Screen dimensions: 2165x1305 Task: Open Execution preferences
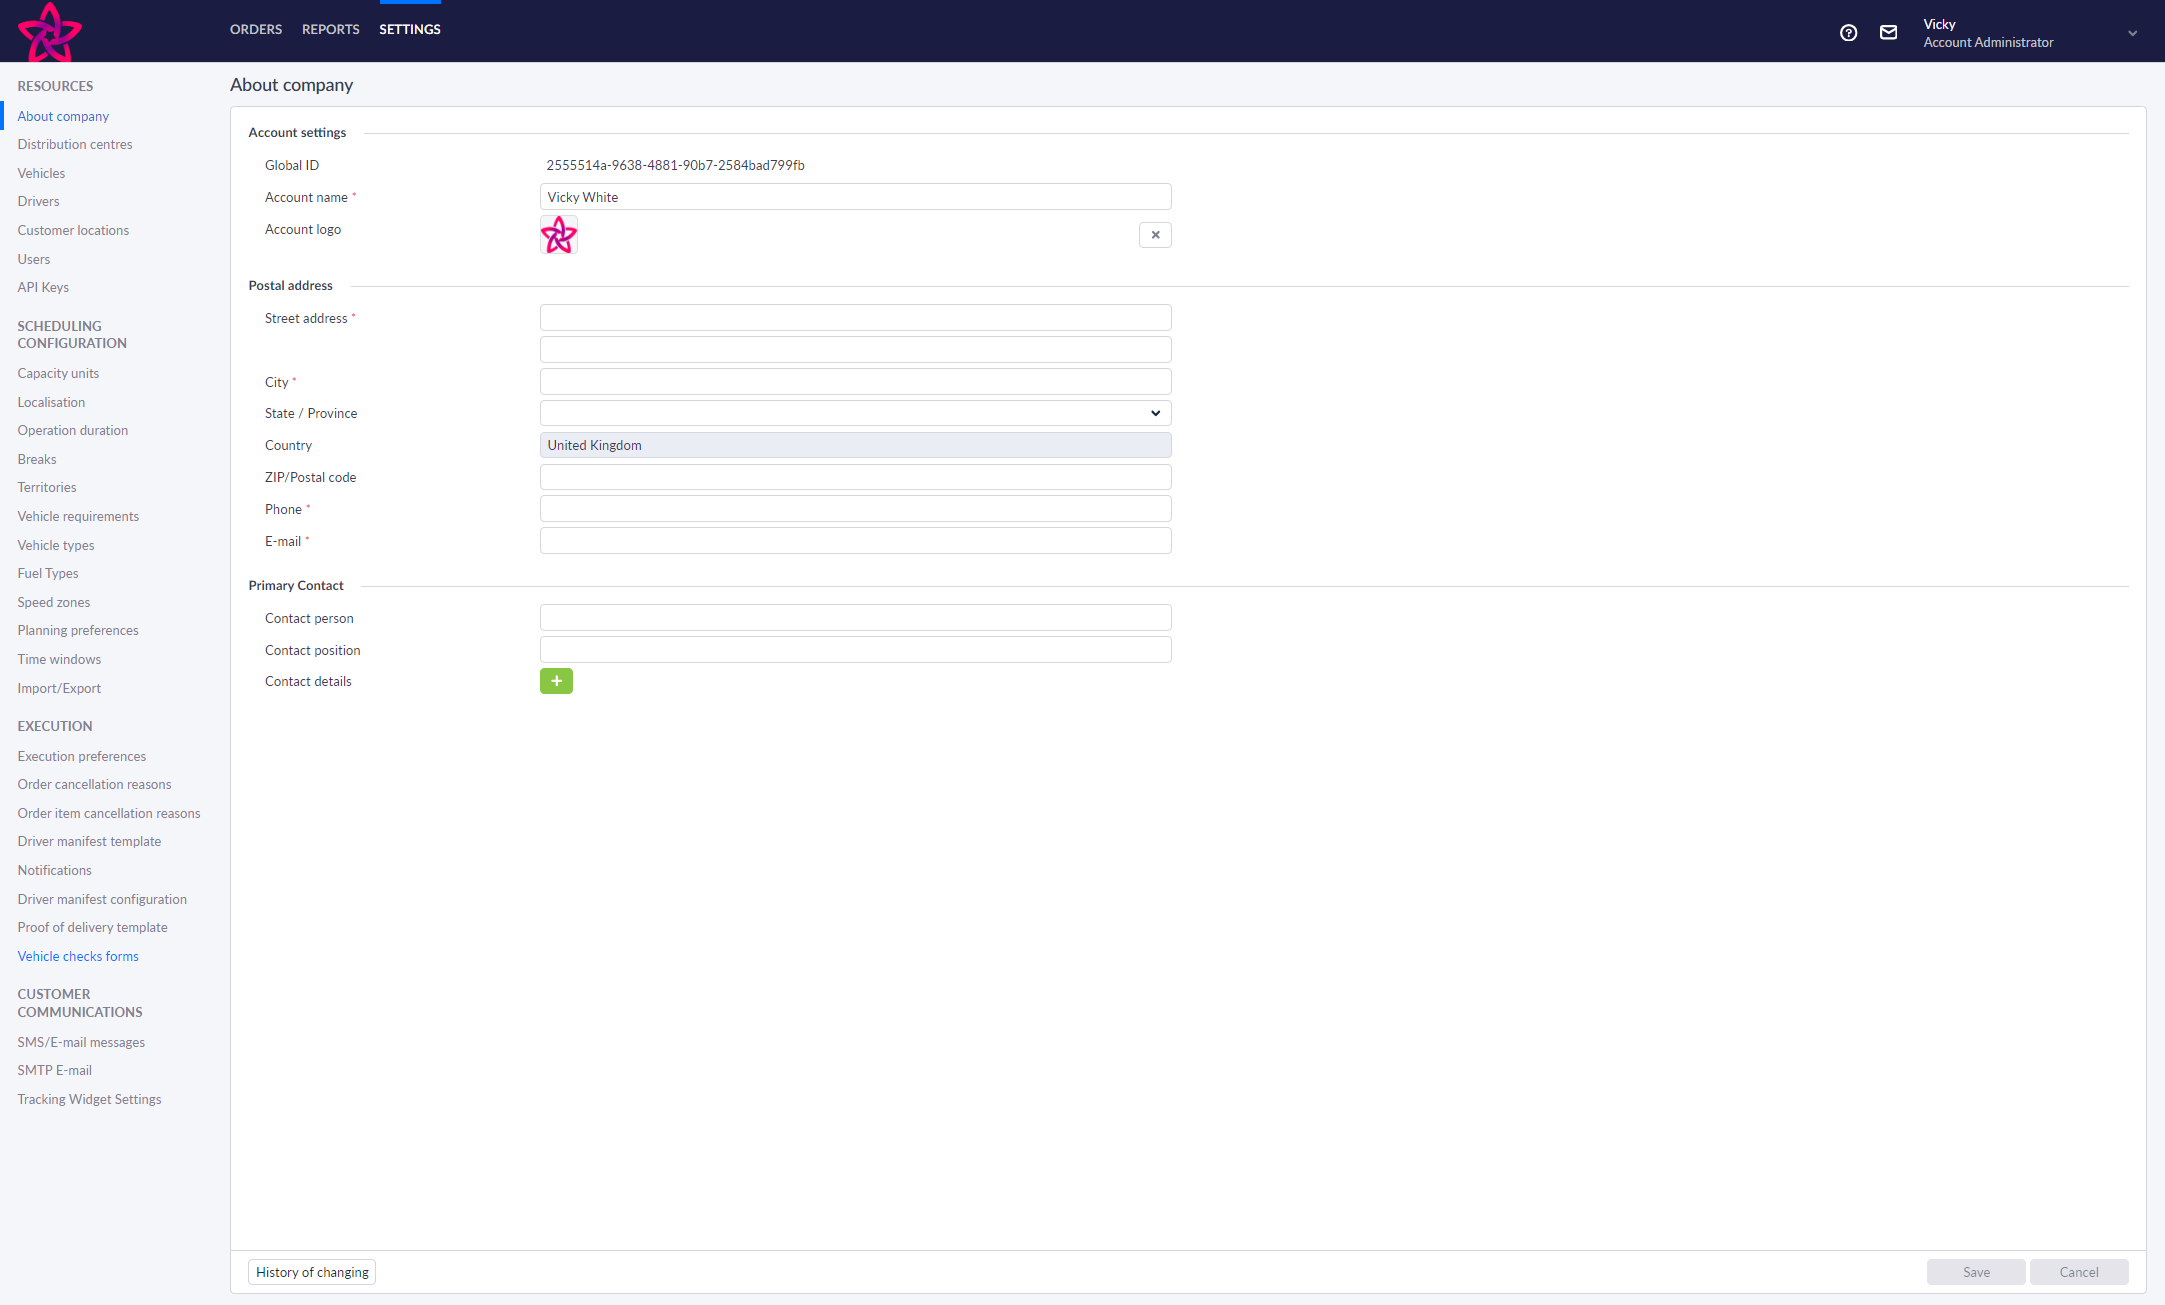[82, 756]
